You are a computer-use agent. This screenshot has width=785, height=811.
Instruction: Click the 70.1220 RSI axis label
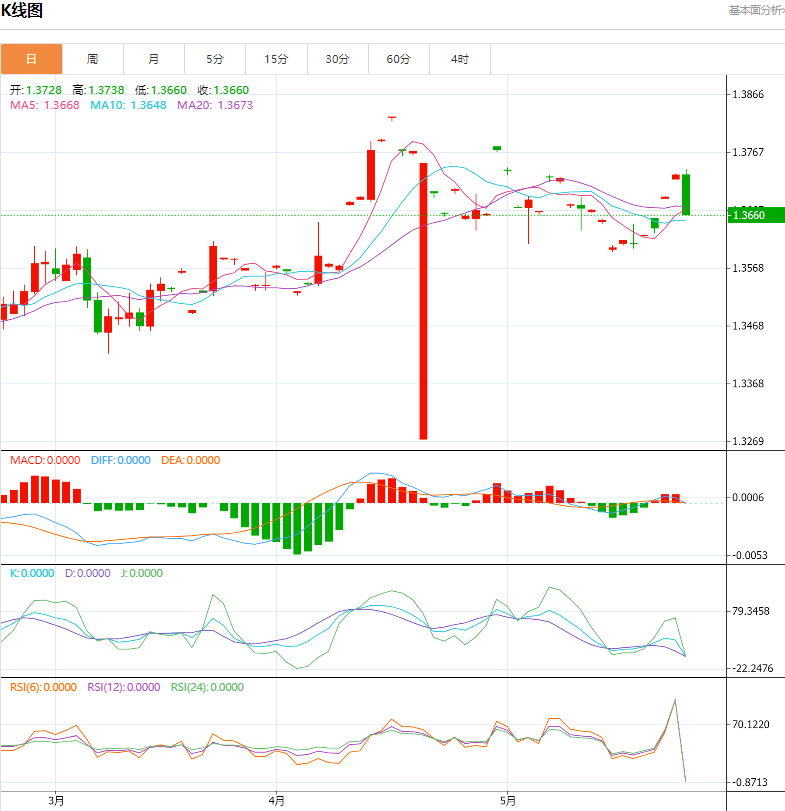751,724
